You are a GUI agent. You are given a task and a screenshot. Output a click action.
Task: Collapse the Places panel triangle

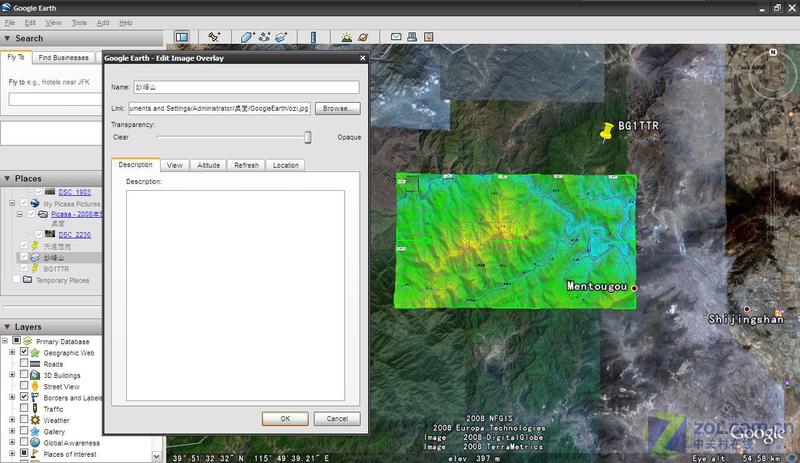(x=7, y=179)
